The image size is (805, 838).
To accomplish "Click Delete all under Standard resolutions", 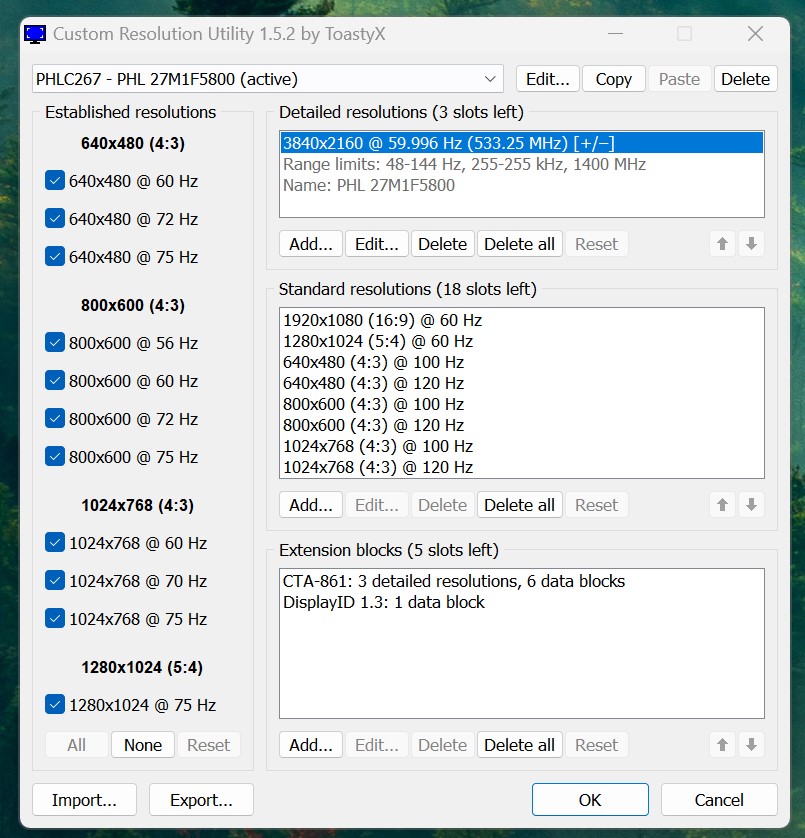I will [x=519, y=505].
